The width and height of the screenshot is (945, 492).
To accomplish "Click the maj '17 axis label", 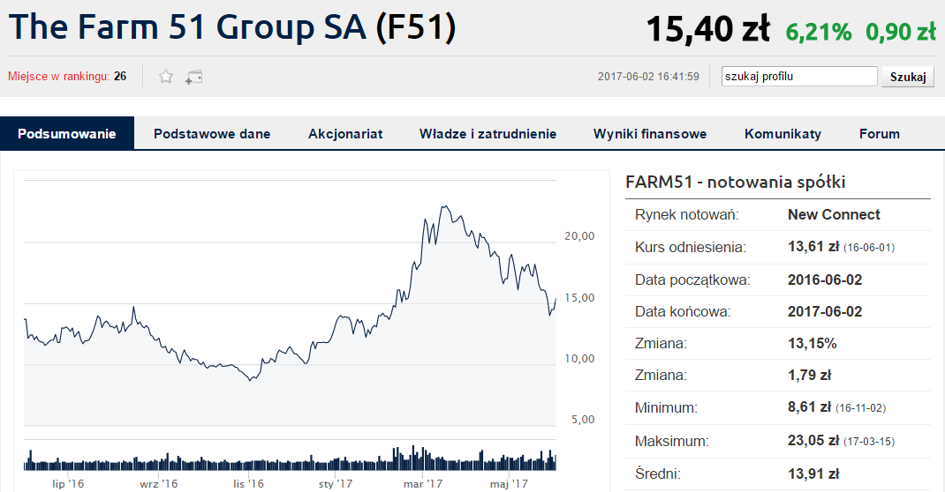I will click(508, 484).
